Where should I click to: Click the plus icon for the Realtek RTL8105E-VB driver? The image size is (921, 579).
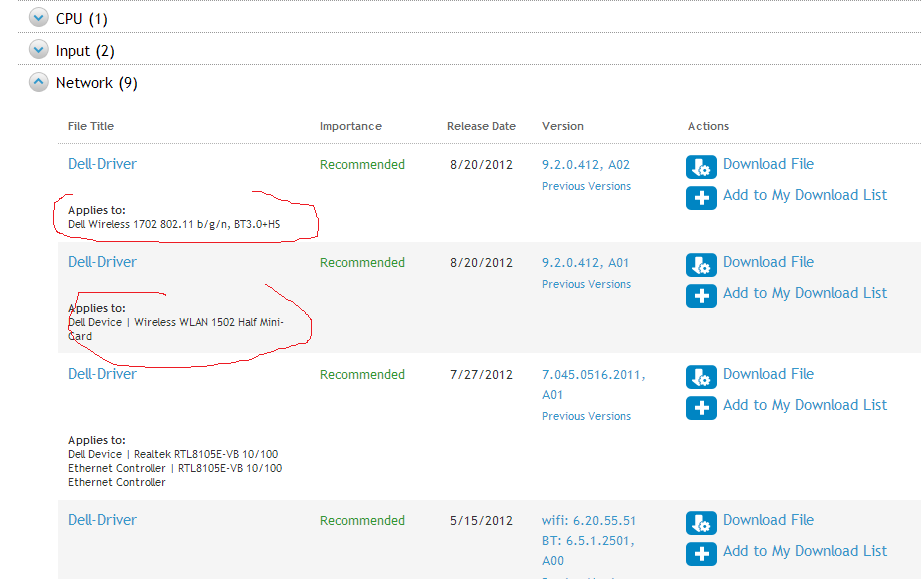[x=701, y=408]
